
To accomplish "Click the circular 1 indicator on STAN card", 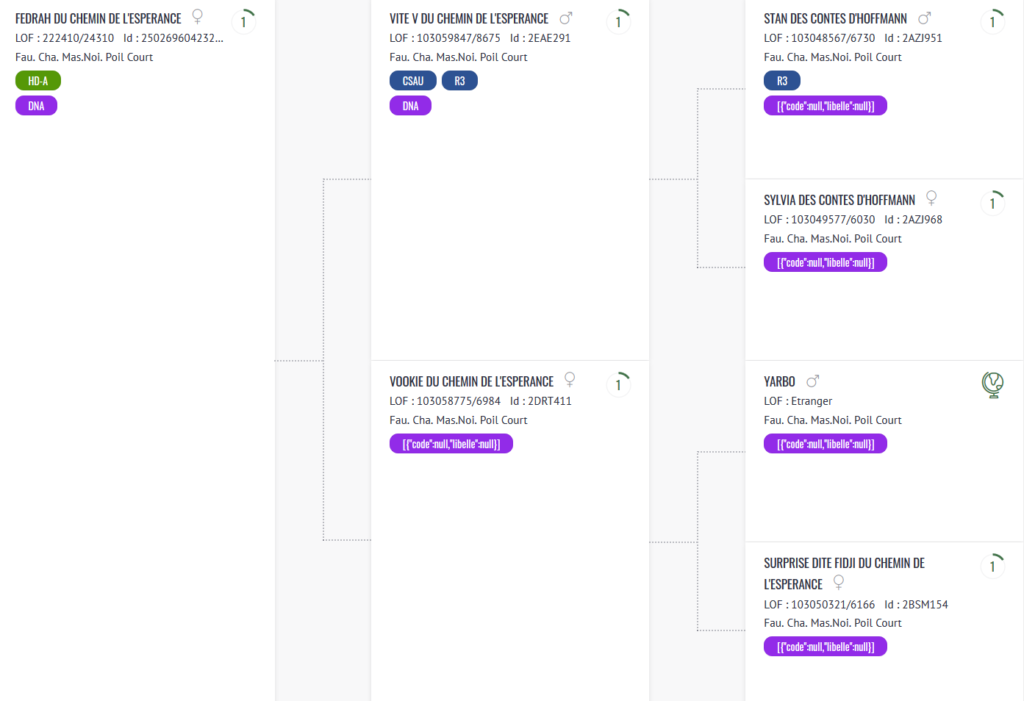I will pos(993,22).
